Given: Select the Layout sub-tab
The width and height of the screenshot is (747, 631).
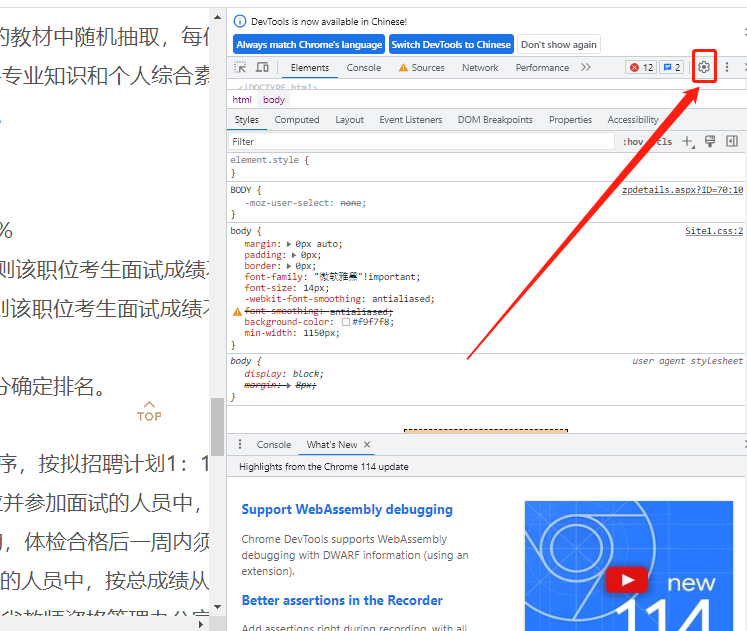Looking at the screenshot, I should click(349, 120).
